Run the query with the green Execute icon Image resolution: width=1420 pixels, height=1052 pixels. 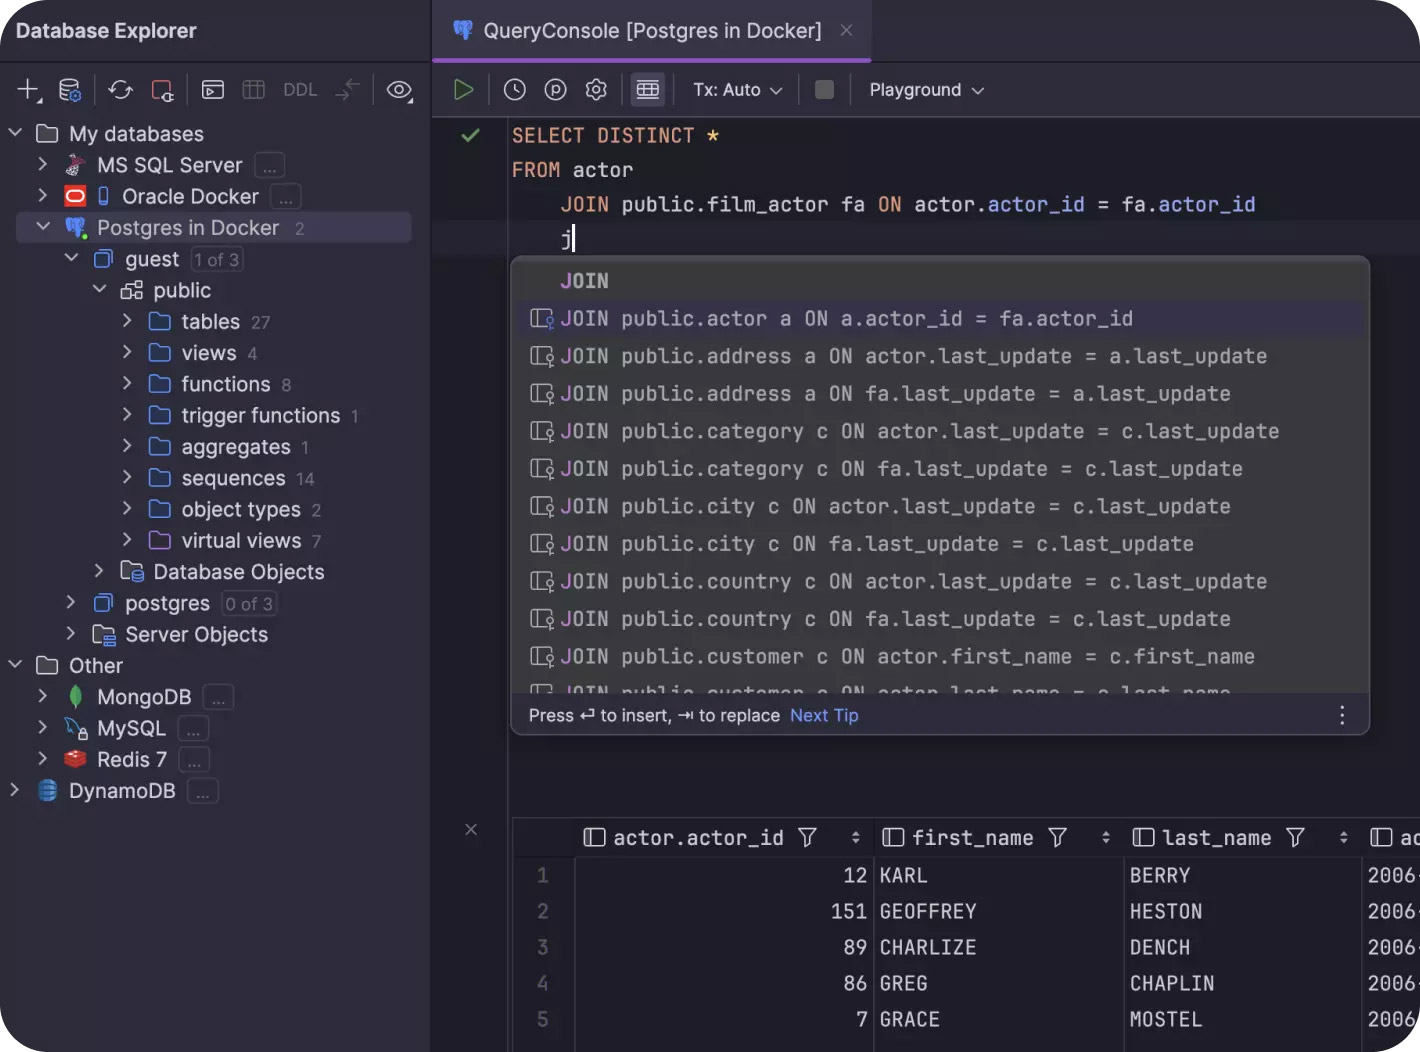tap(463, 90)
